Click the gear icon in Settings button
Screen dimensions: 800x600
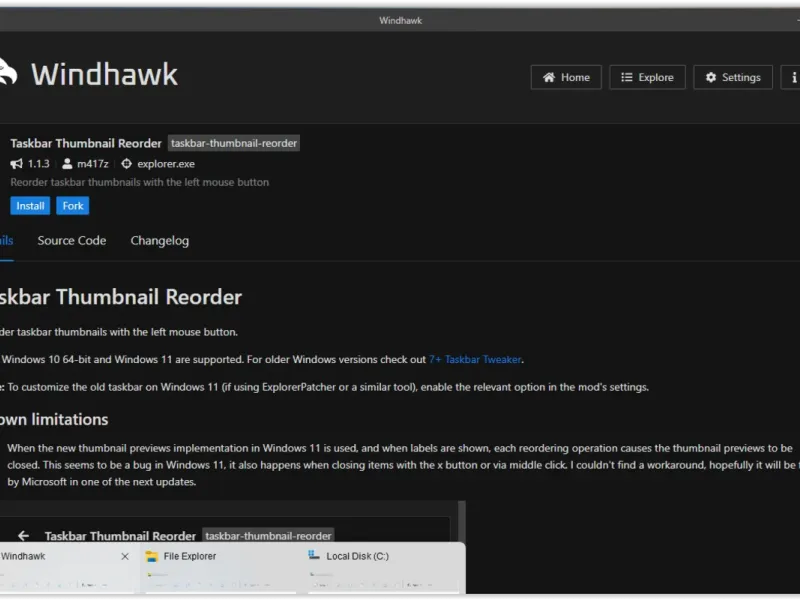pos(711,78)
